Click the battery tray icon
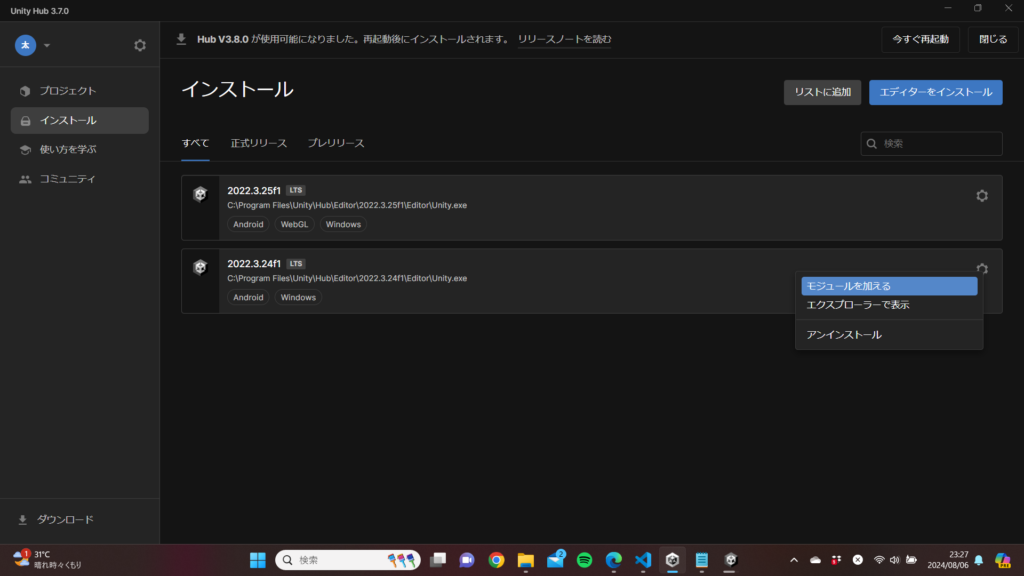Image resolution: width=1024 pixels, height=576 pixels. (x=911, y=560)
